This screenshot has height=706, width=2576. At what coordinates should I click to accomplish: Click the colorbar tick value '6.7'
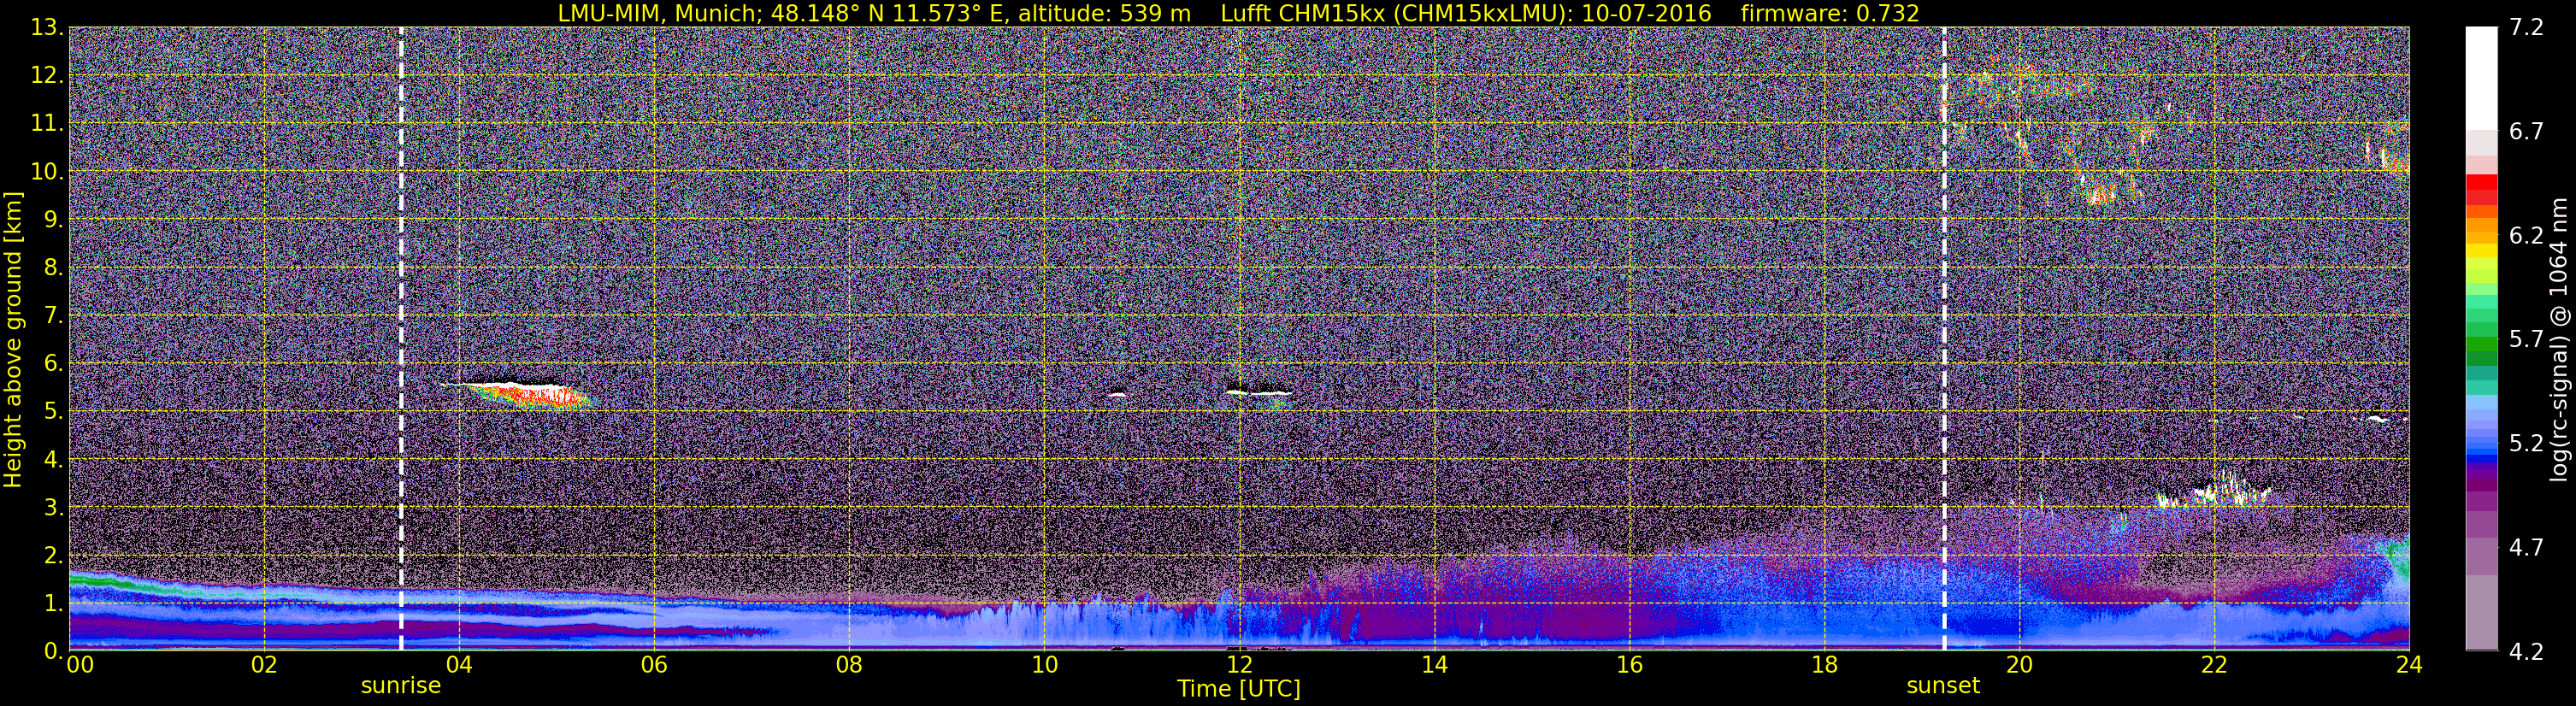point(2526,132)
